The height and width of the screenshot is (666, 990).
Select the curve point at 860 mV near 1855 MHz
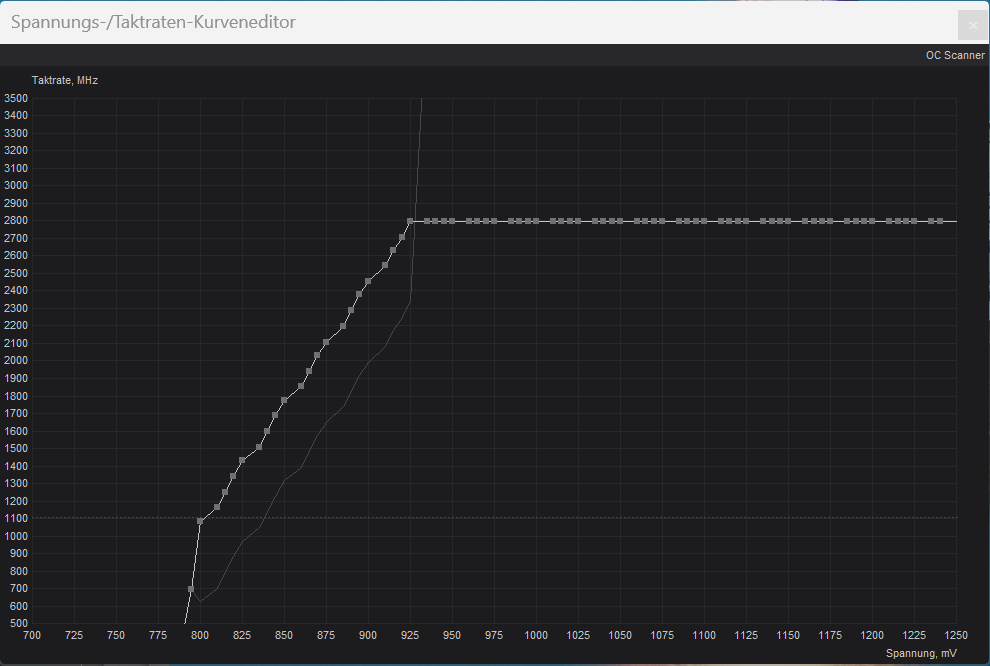coord(301,386)
